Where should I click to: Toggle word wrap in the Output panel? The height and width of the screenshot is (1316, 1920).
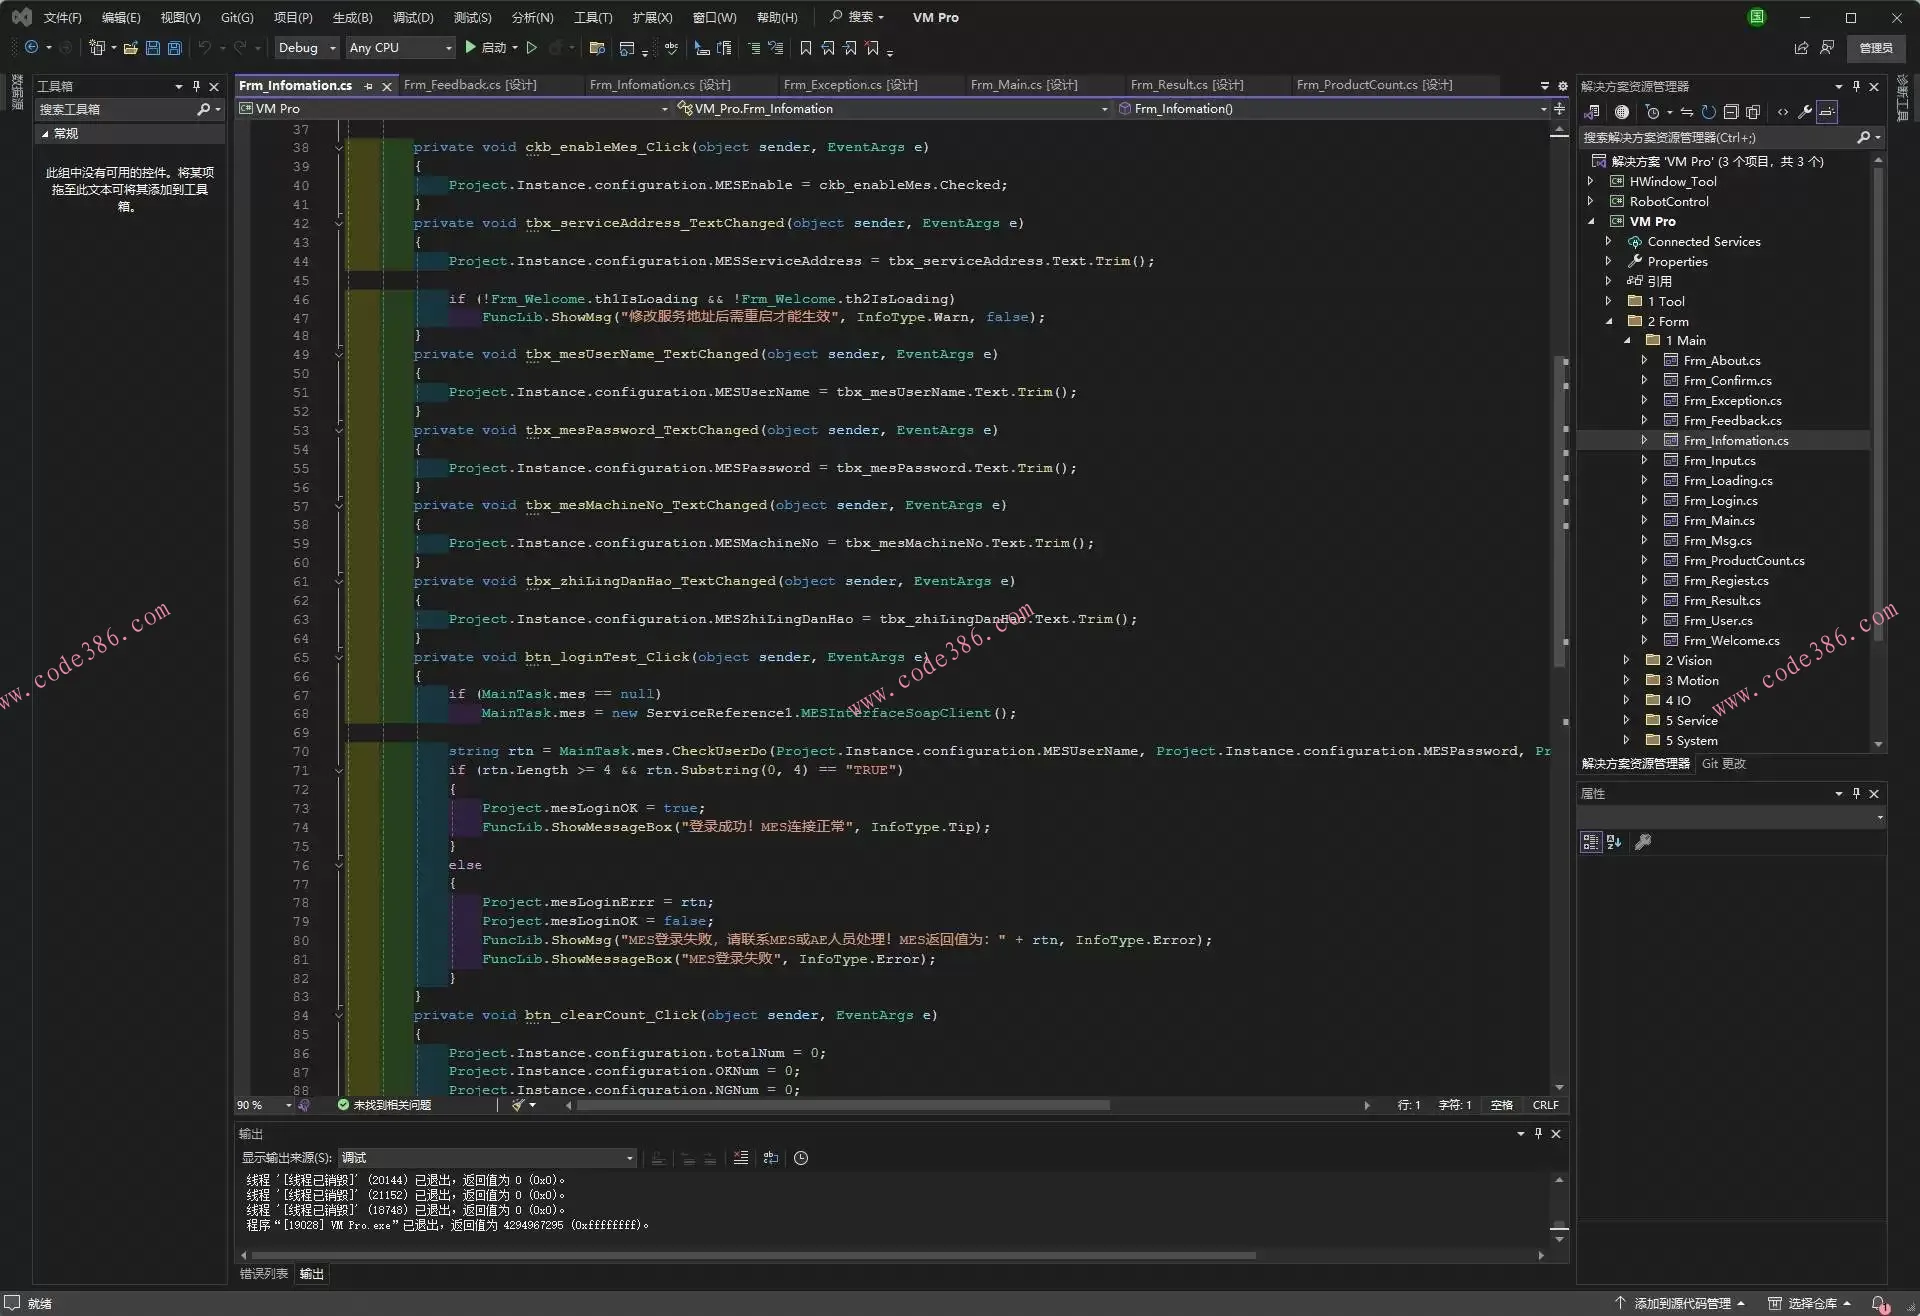771,1158
